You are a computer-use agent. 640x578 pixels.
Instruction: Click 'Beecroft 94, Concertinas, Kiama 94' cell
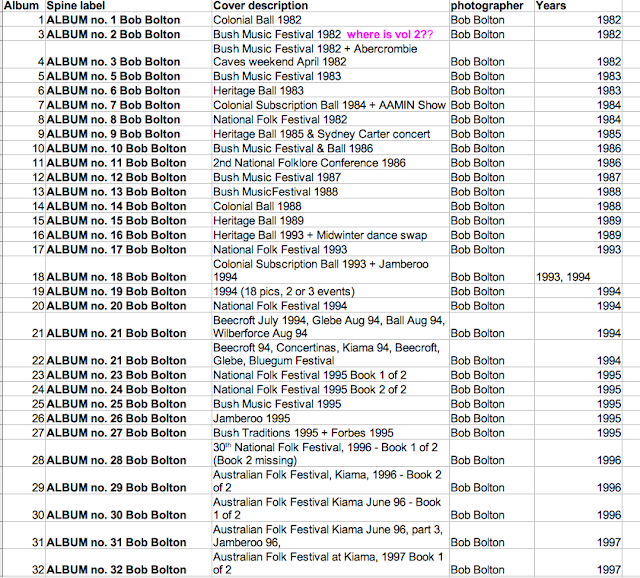pyautogui.click(x=330, y=354)
